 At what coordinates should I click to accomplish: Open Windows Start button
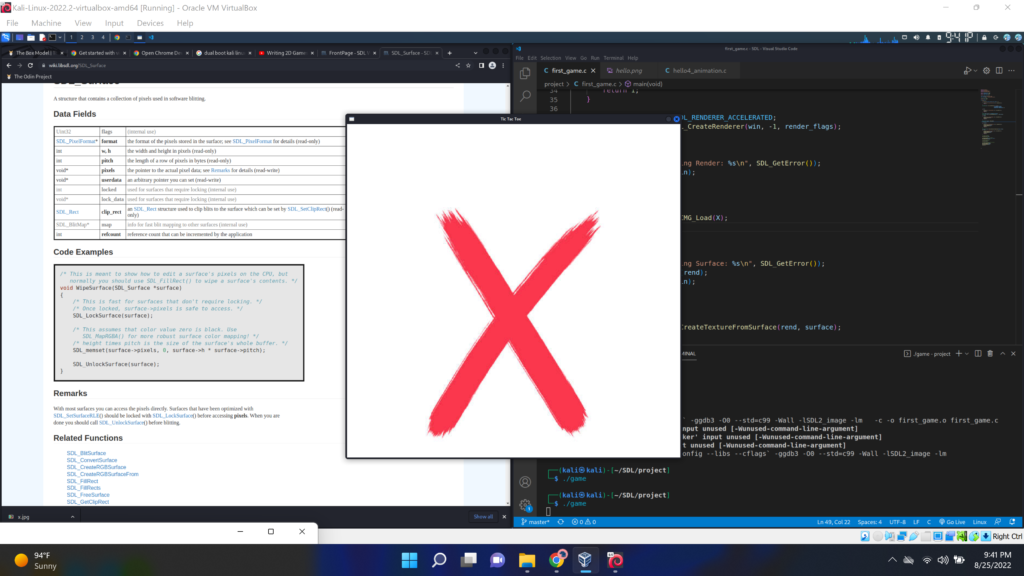coord(409,560)
